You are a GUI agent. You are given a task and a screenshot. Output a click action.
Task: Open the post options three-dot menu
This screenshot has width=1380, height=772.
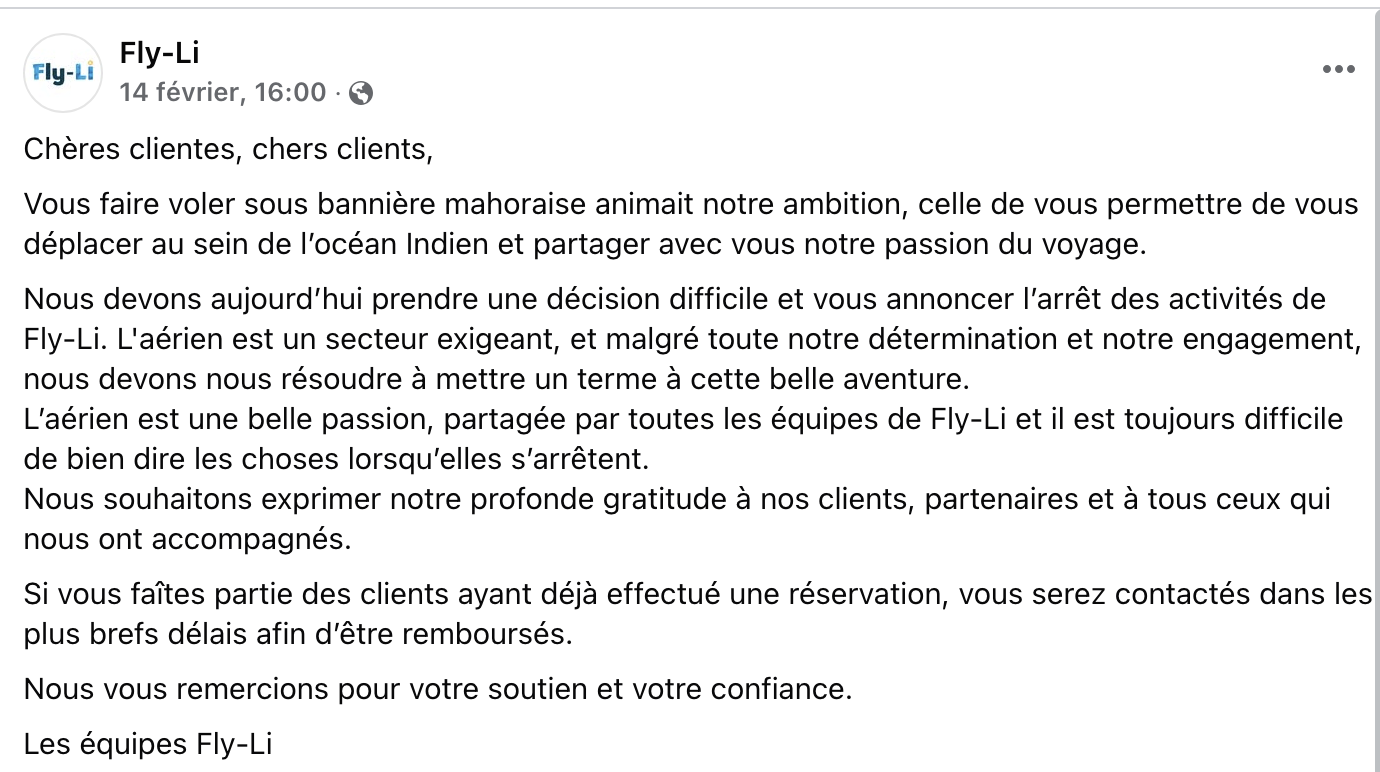coord(1338,69)
